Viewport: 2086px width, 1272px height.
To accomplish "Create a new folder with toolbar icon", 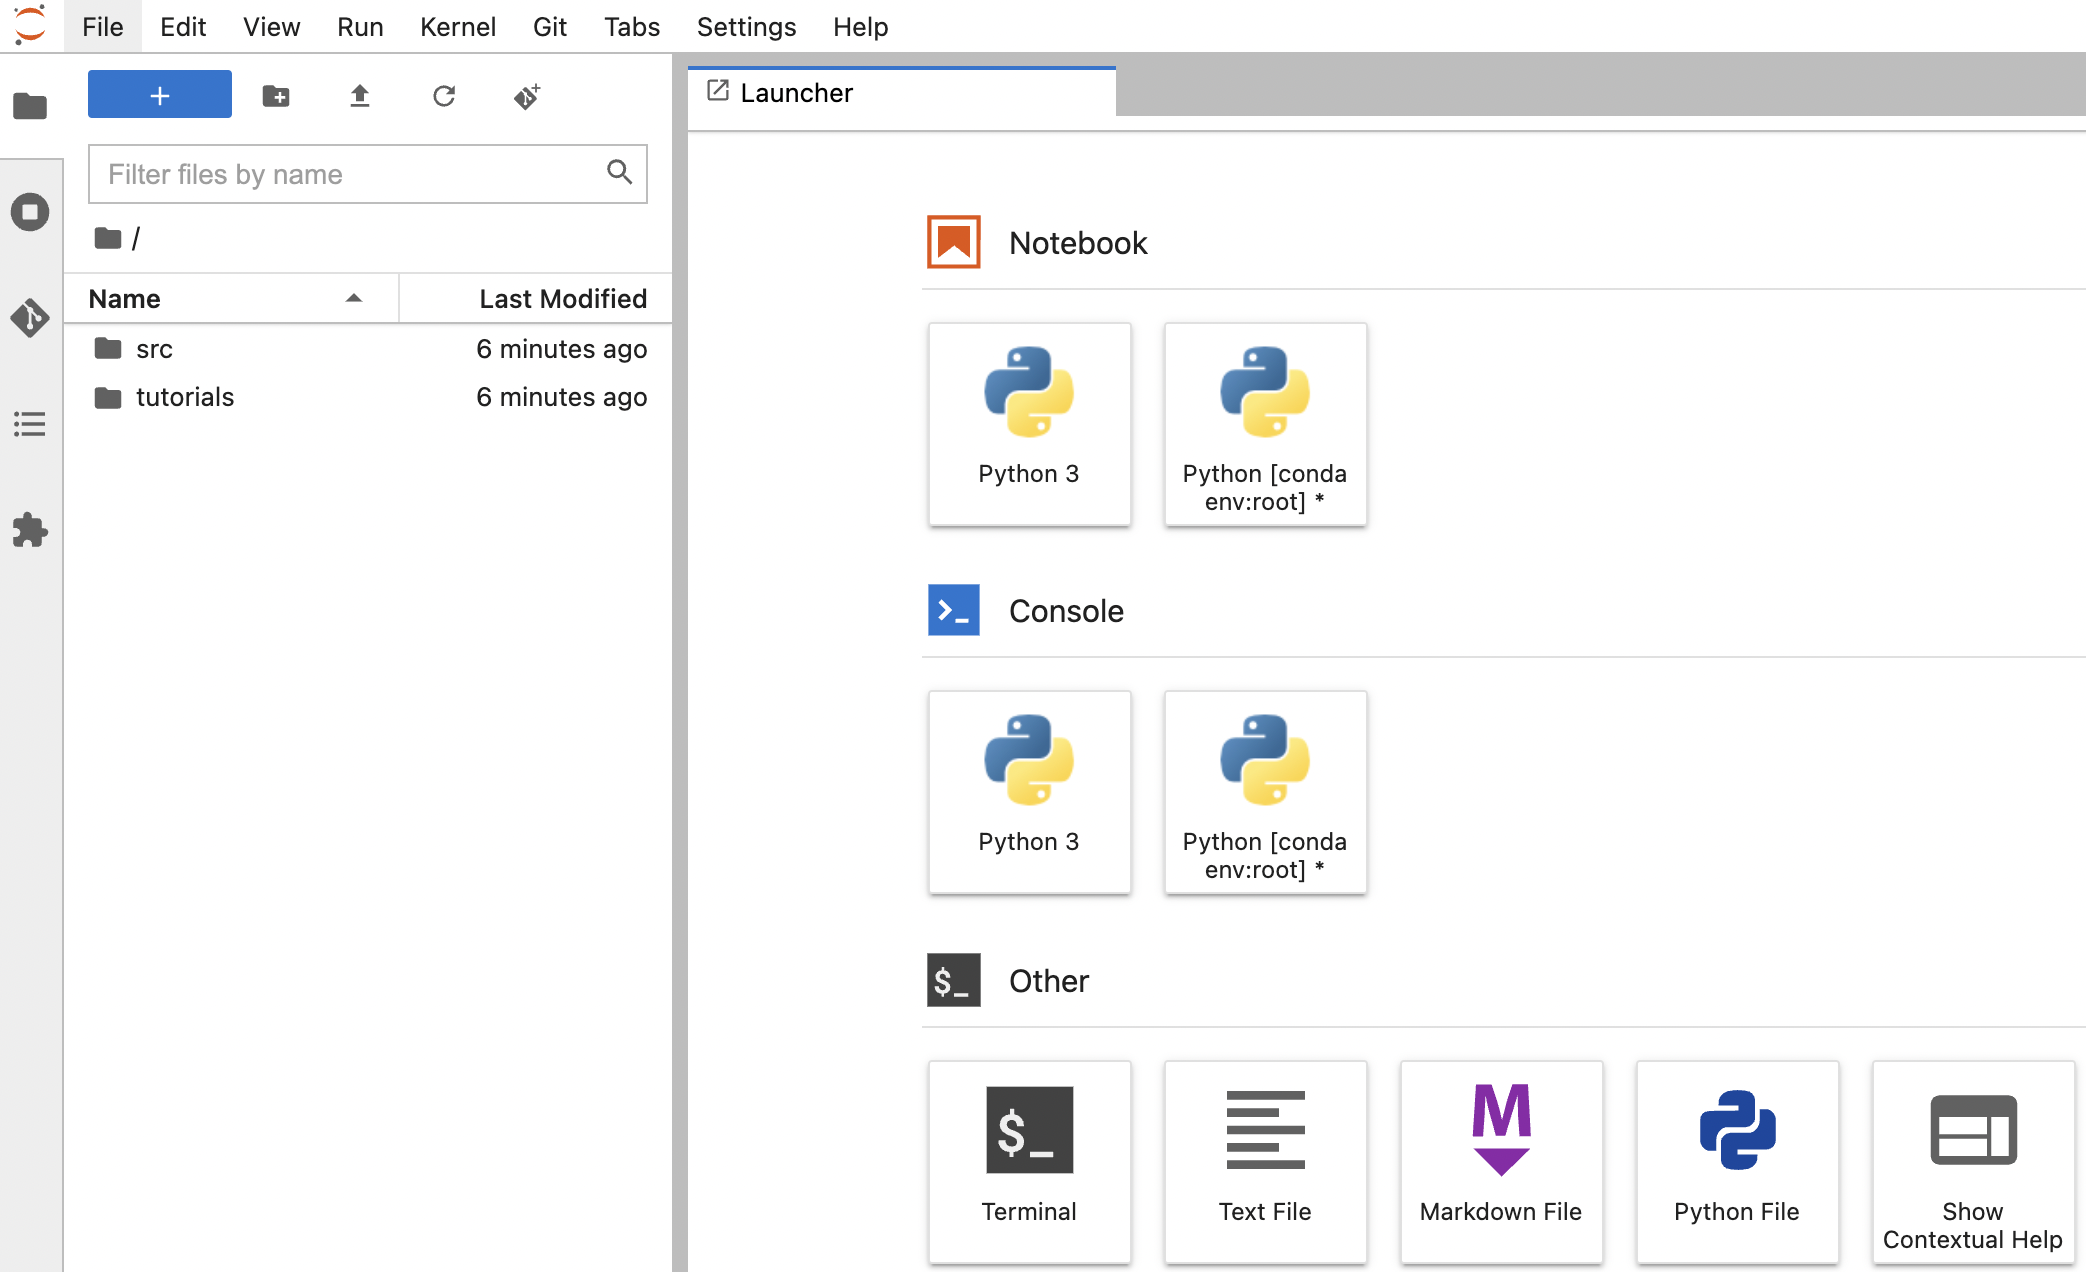I will pos(276,96).
